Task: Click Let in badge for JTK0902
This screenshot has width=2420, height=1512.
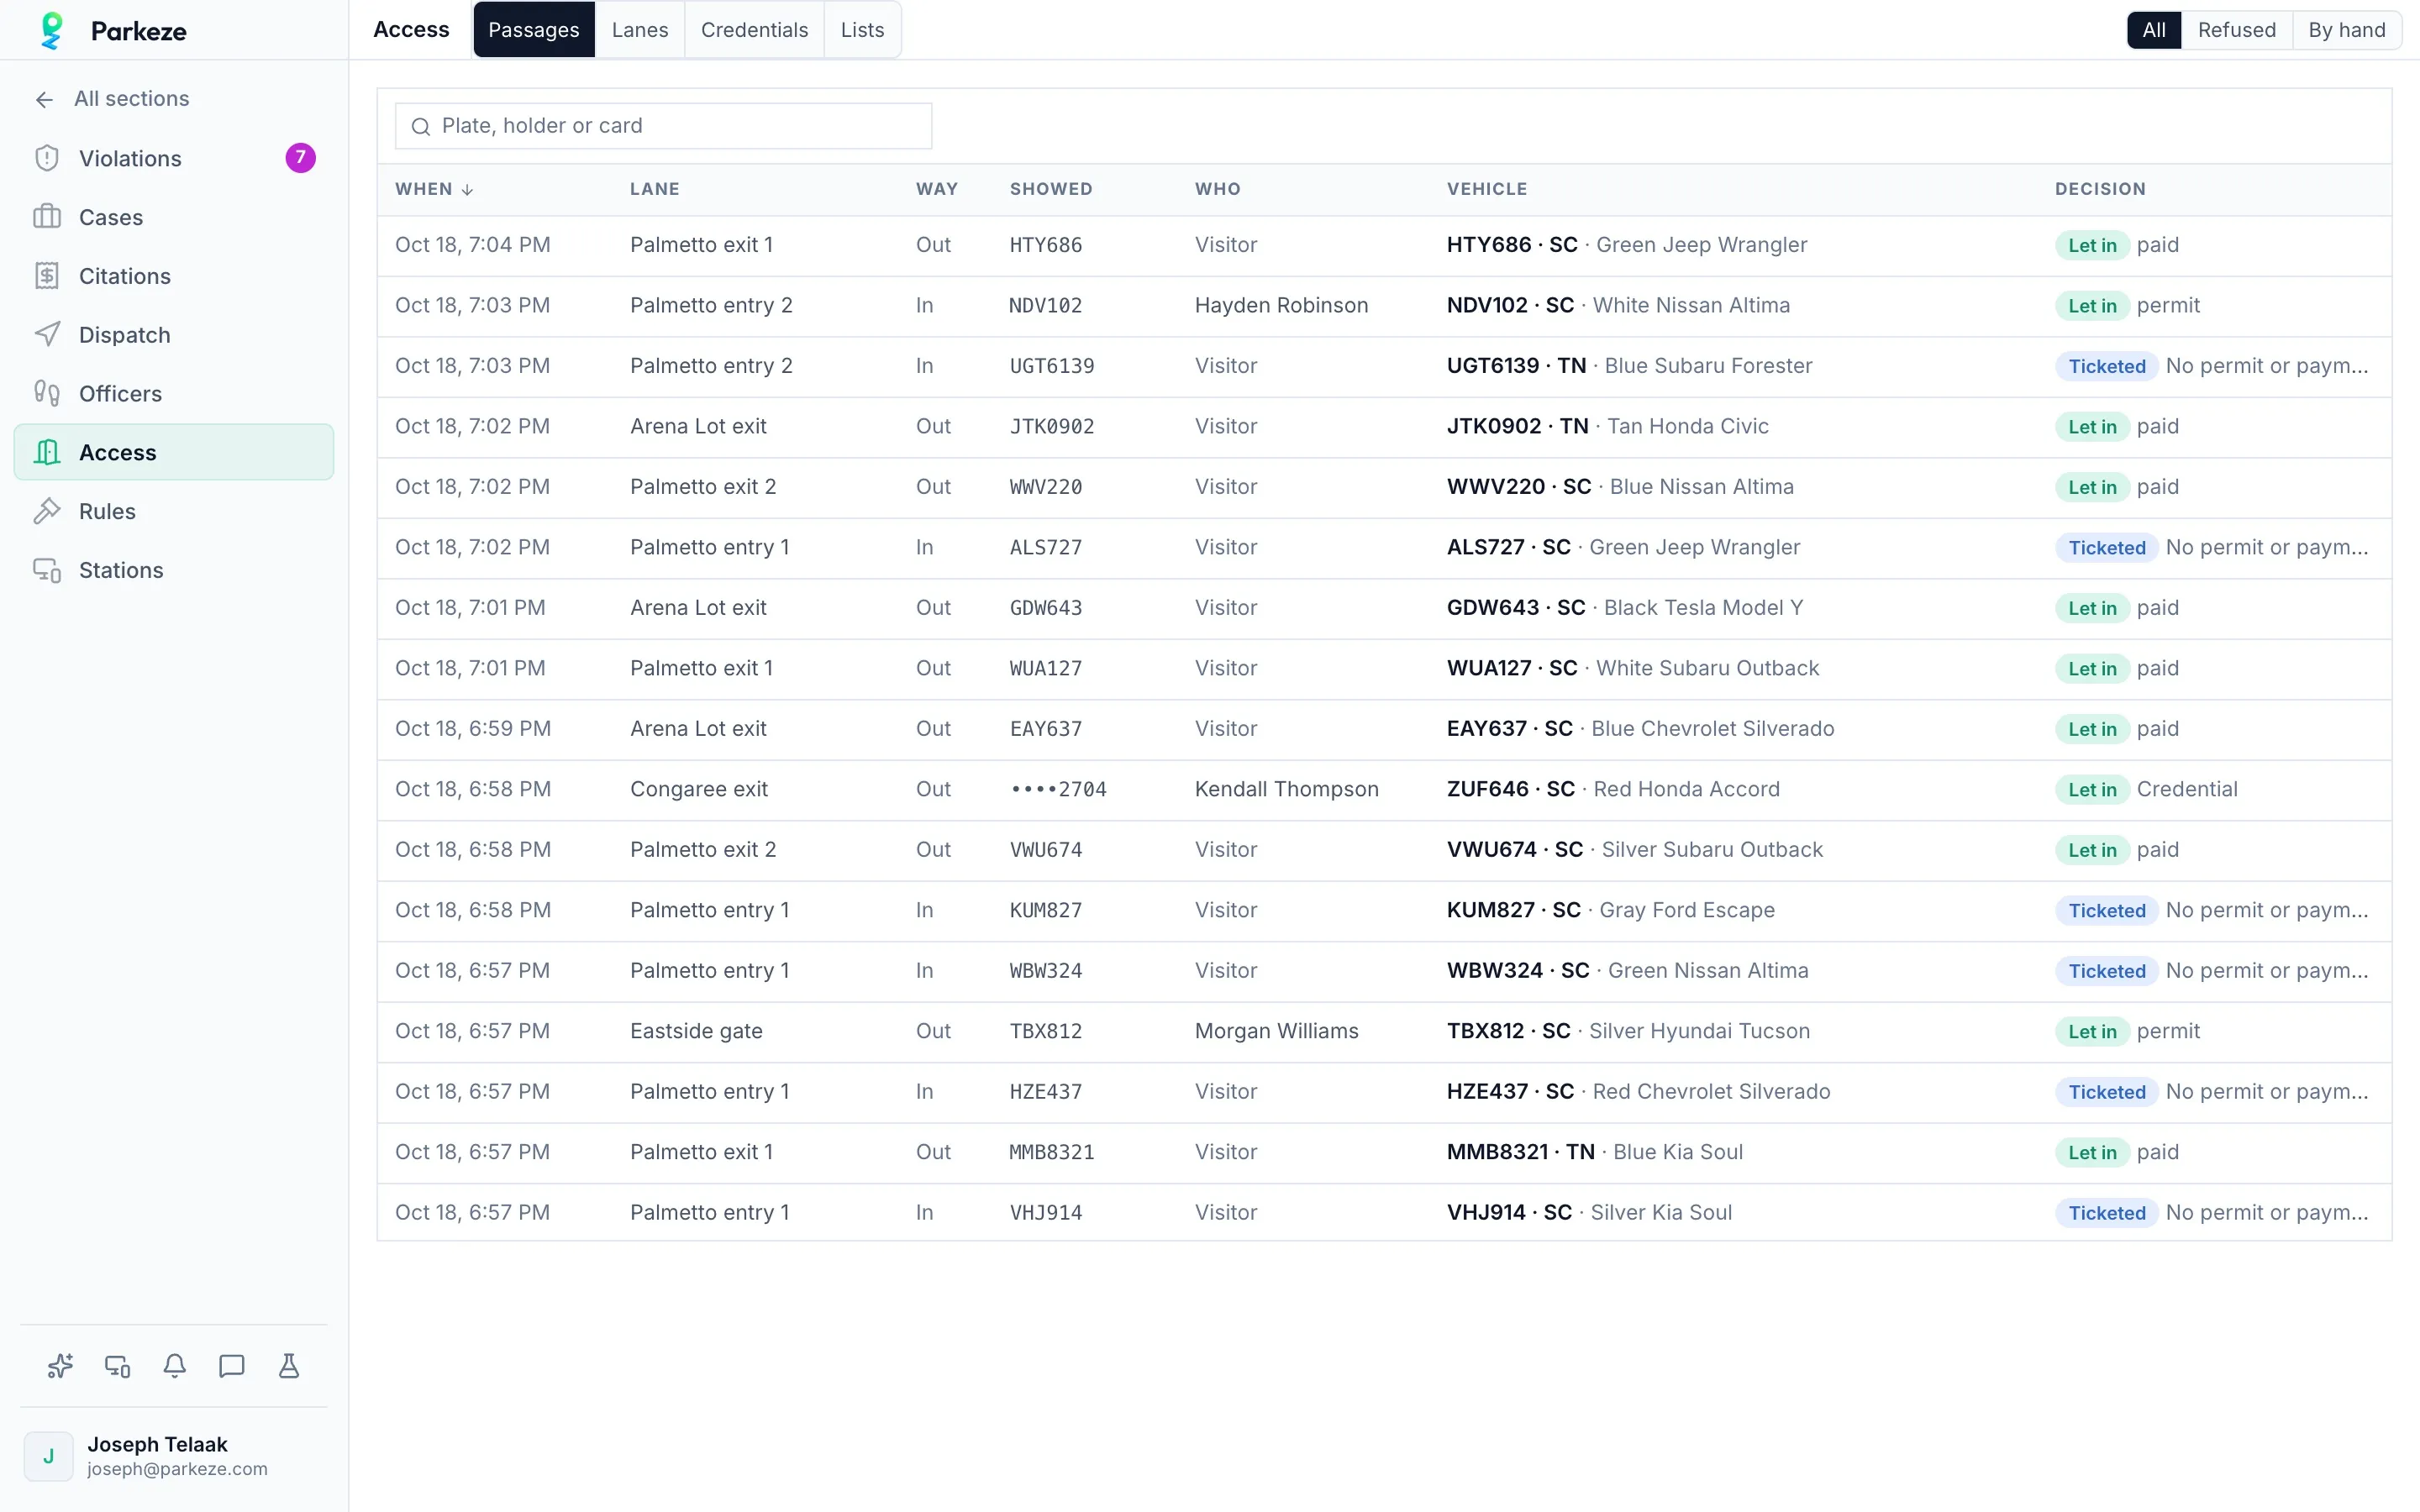Action: (x=2092, y=427)
